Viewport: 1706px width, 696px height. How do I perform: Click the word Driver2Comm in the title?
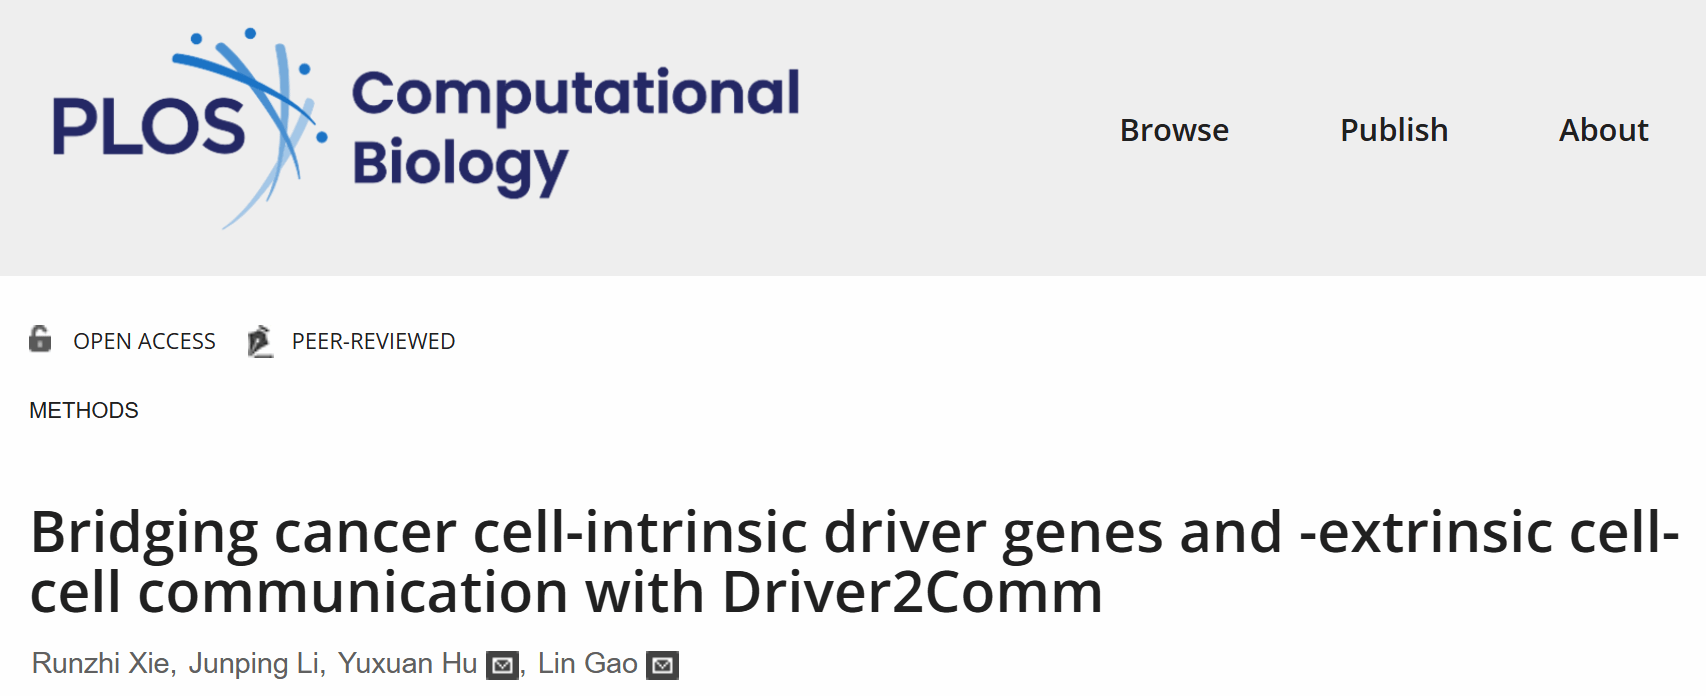click(x=912, y=592)
